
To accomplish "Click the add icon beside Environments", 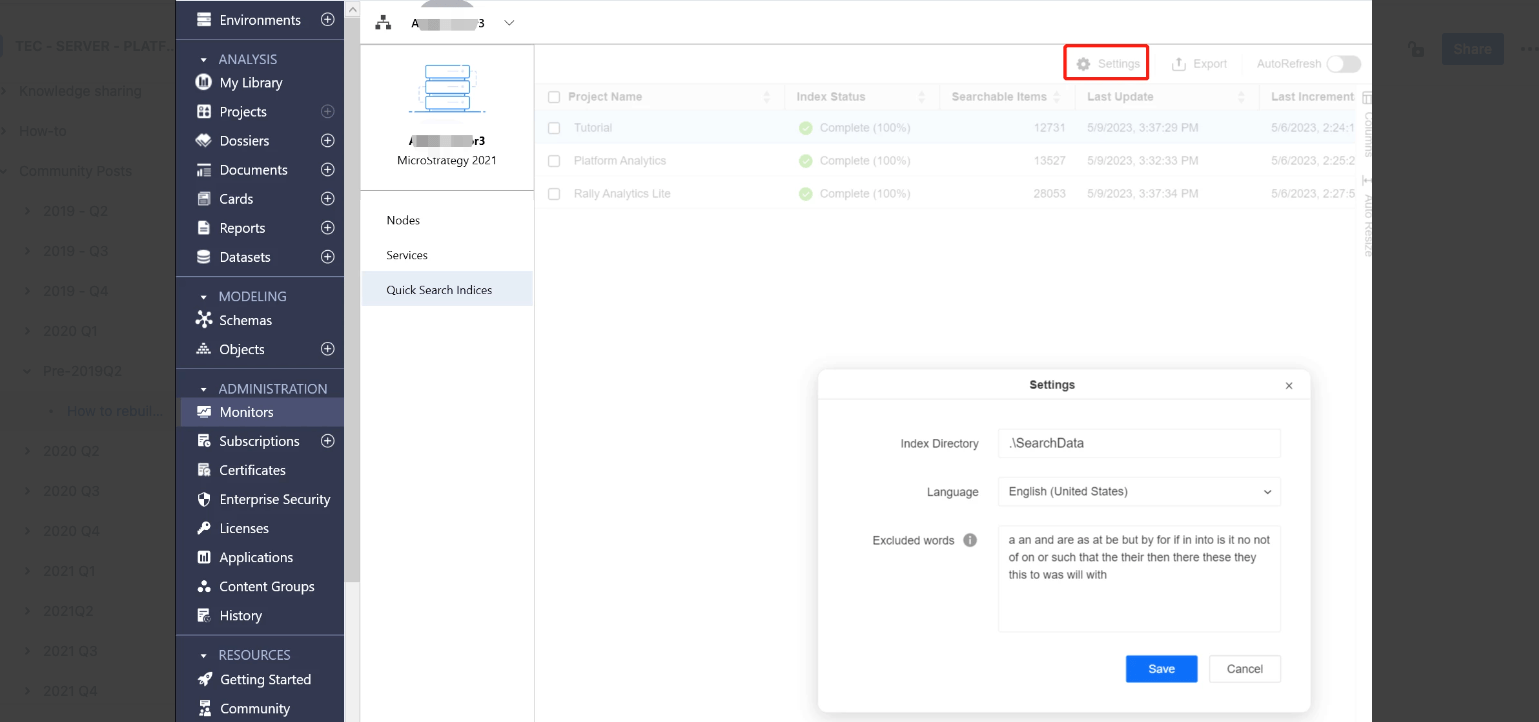I will click(x=327, y=20).
